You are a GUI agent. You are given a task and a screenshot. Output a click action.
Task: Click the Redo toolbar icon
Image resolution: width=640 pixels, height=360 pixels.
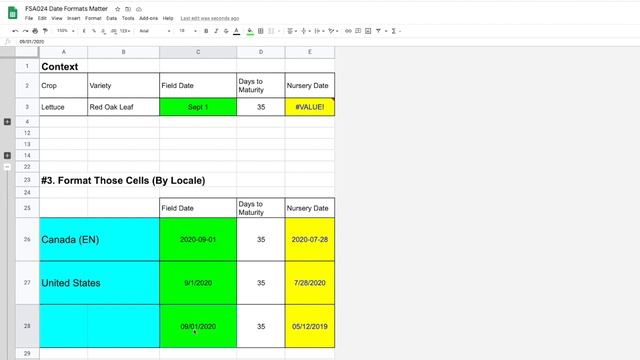coord(25,31)
